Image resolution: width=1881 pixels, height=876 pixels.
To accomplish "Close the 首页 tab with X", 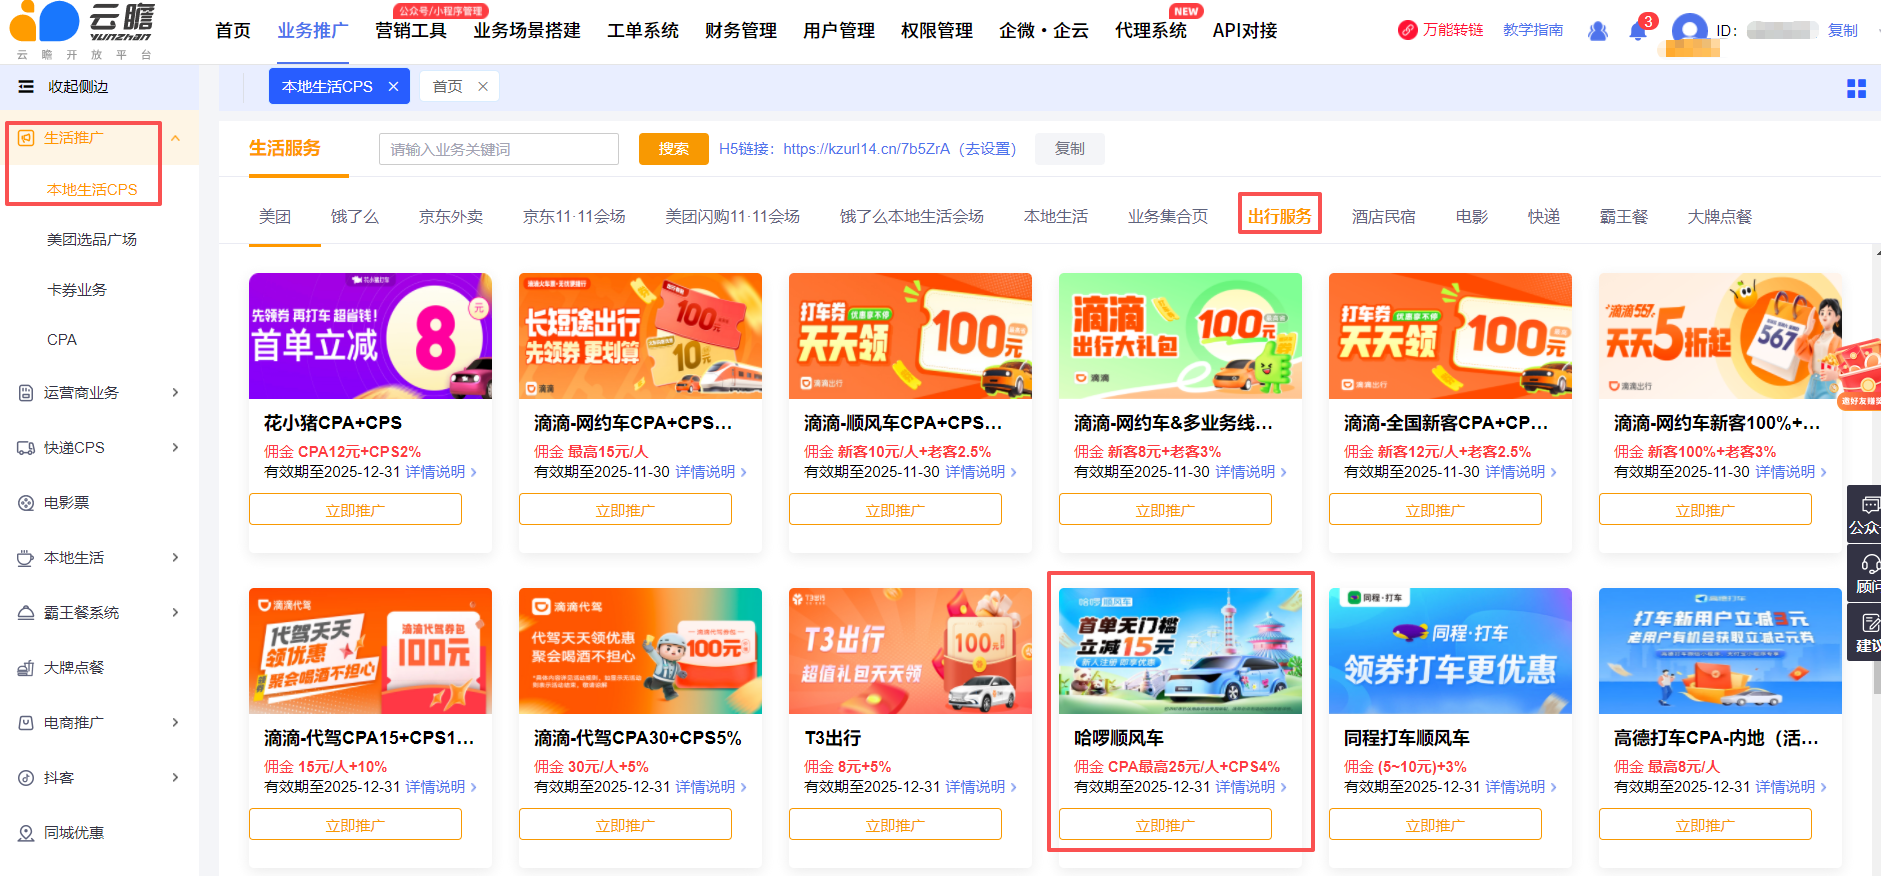I will [483, 87].
